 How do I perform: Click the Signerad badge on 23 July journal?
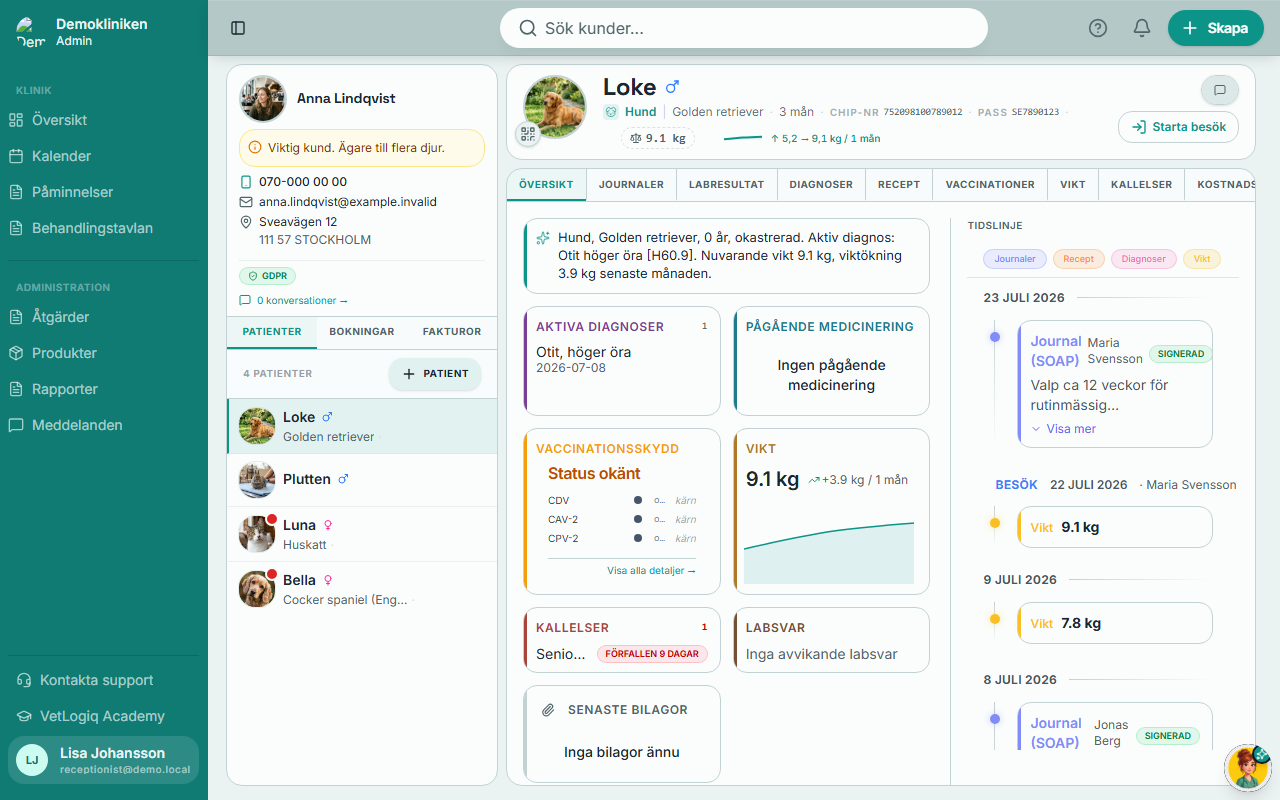click(1180, 354)
